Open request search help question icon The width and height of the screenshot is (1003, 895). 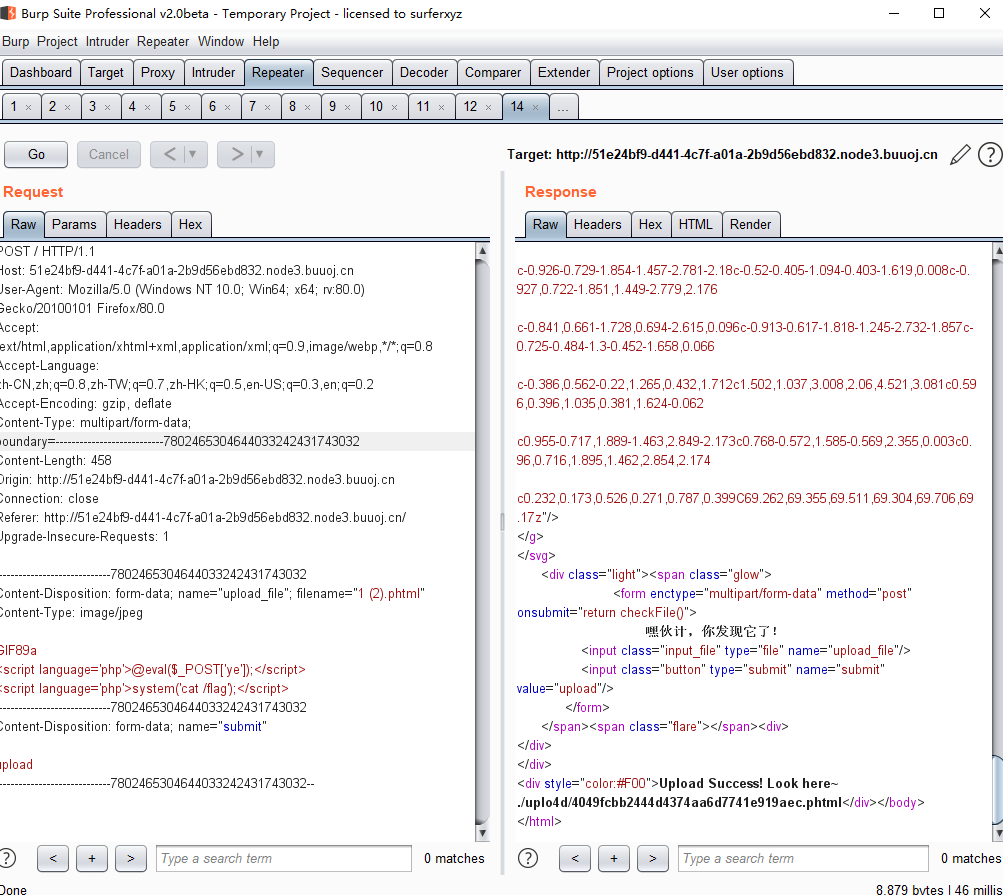coord(7,858)
